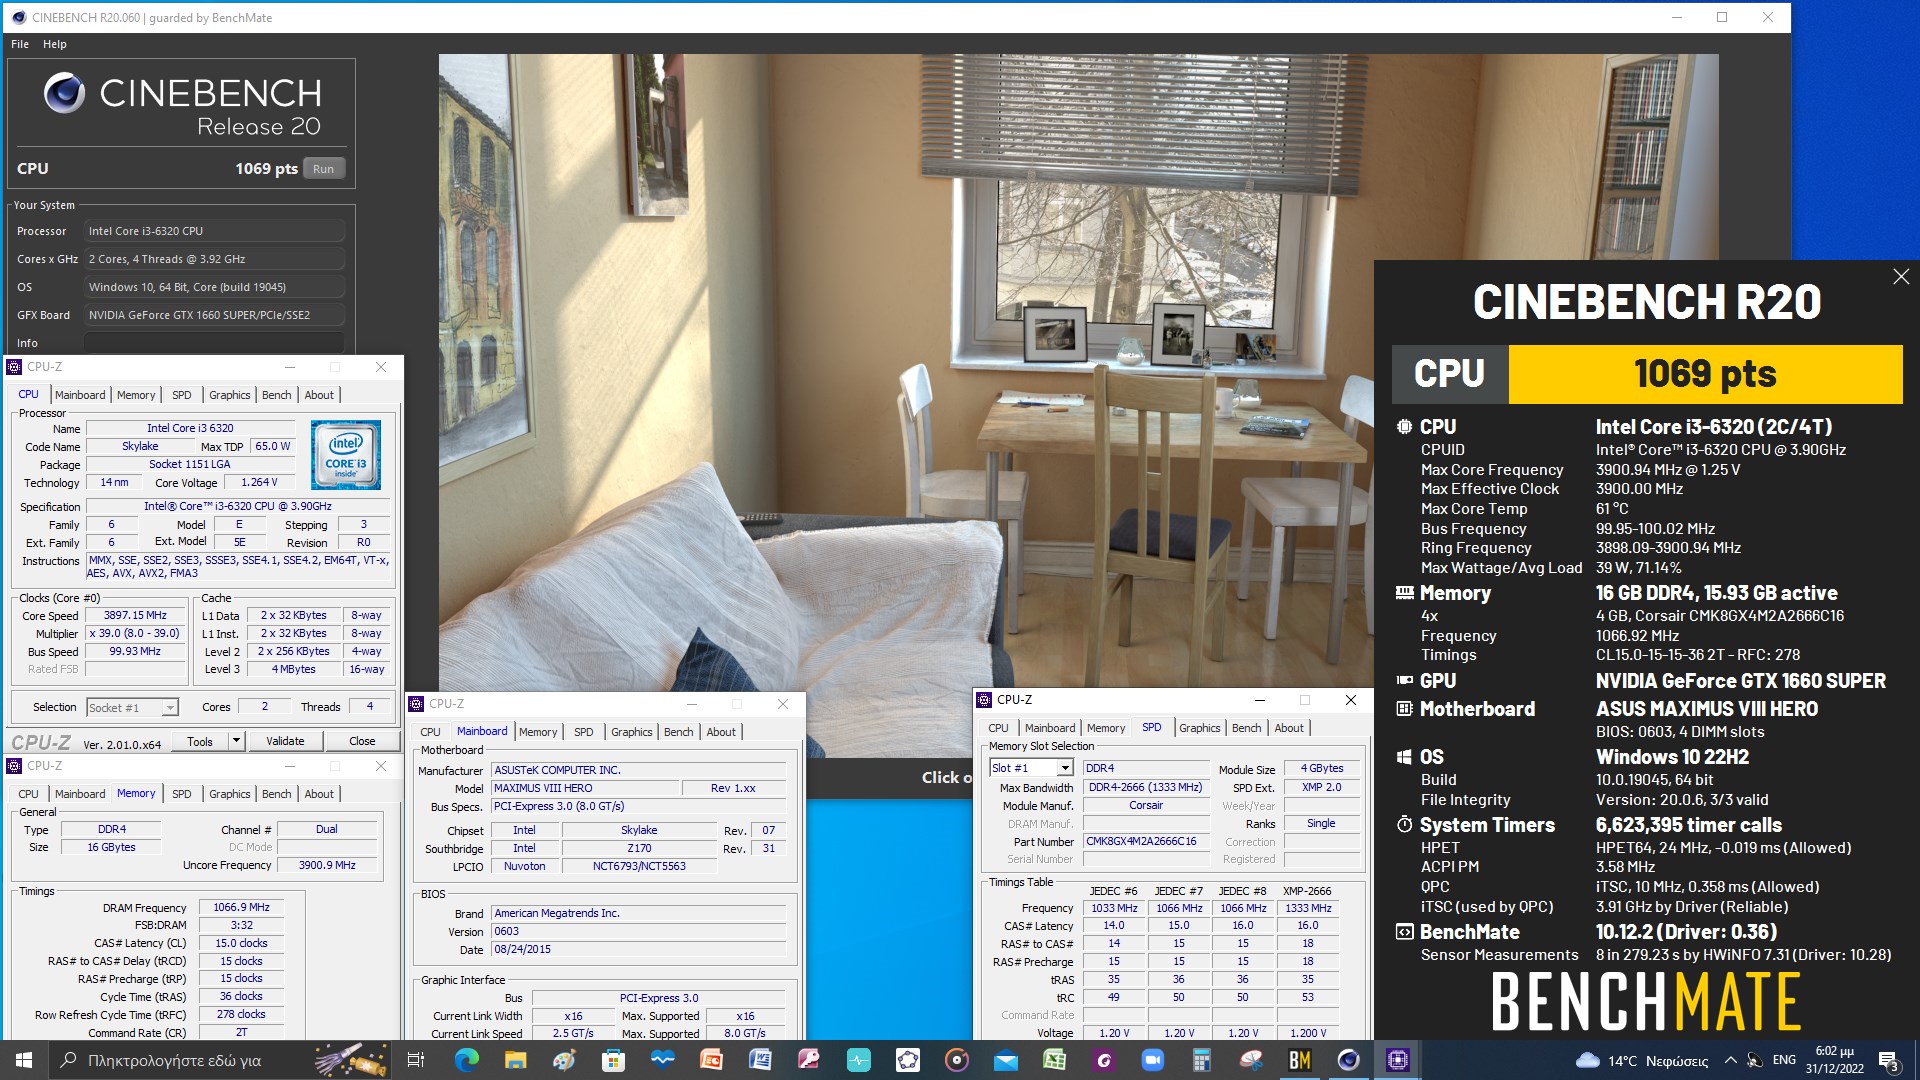The image size is (1920, 1080).
Task: Switch to CPU-Z taskbar icon
Action: point(1397,1060)
